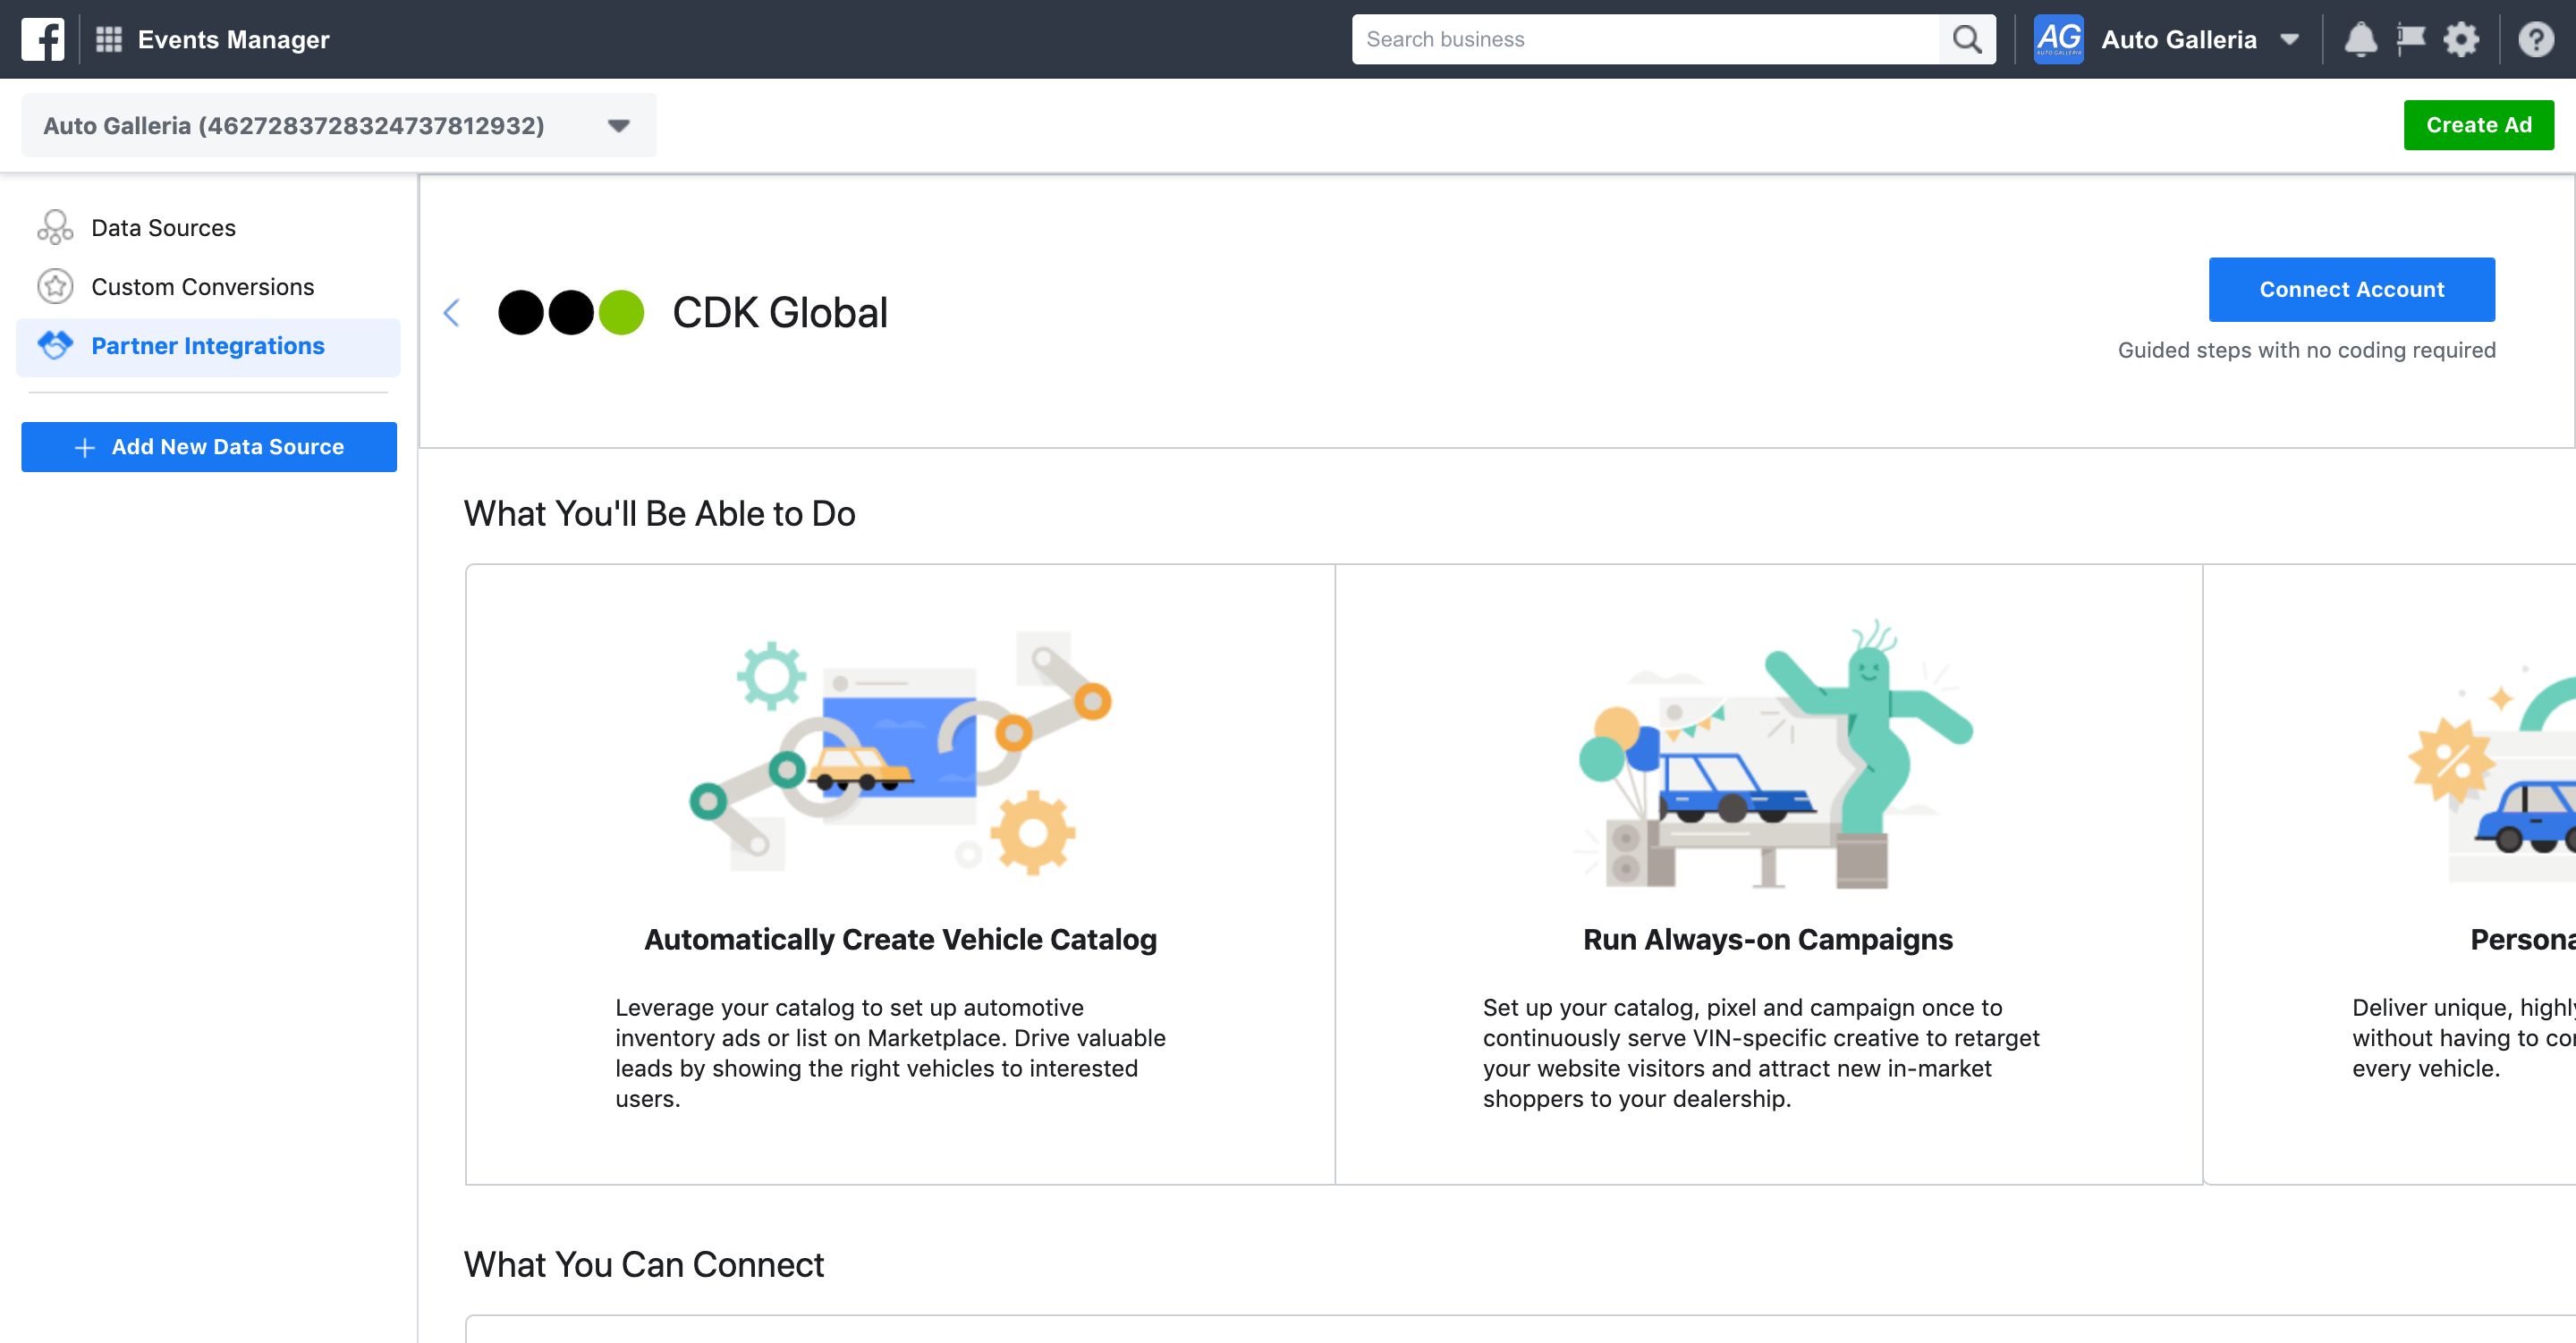Click the Partner Integrations handshake icon
The image size is (2576, 1343).
pos(55,345)
